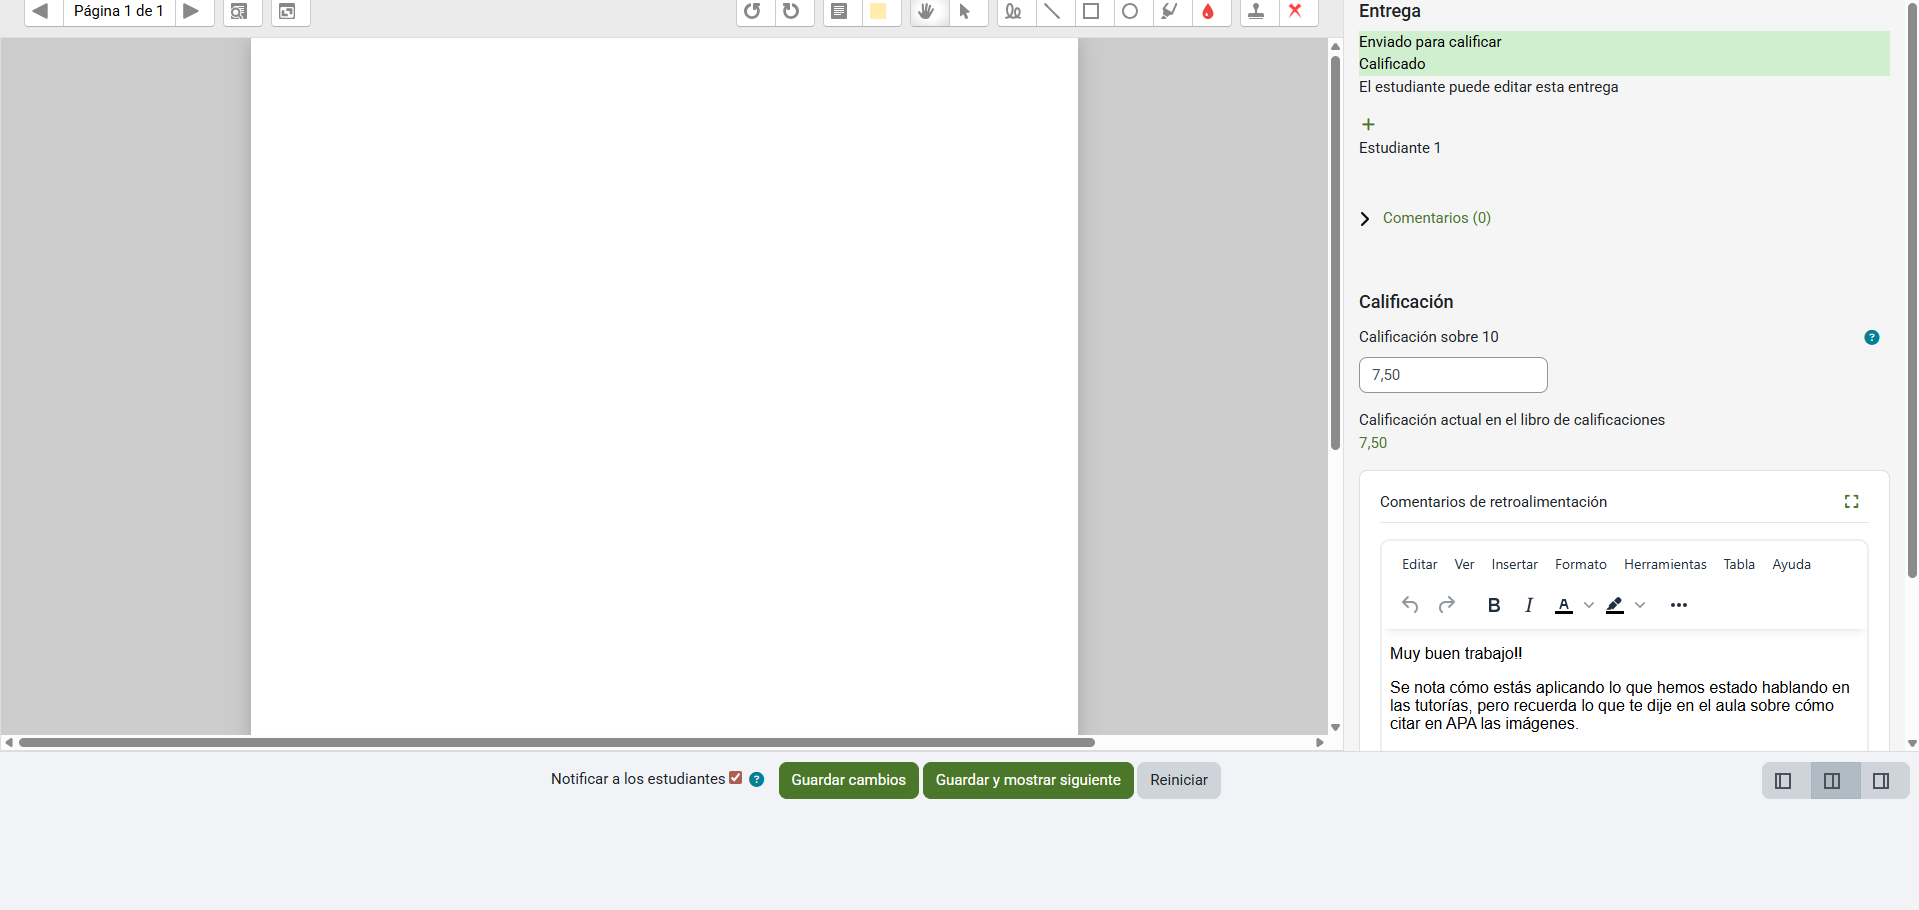The image size is (1919, 910).
Task: Reveal more editor toolbar options
Action: coord(1679,605)
